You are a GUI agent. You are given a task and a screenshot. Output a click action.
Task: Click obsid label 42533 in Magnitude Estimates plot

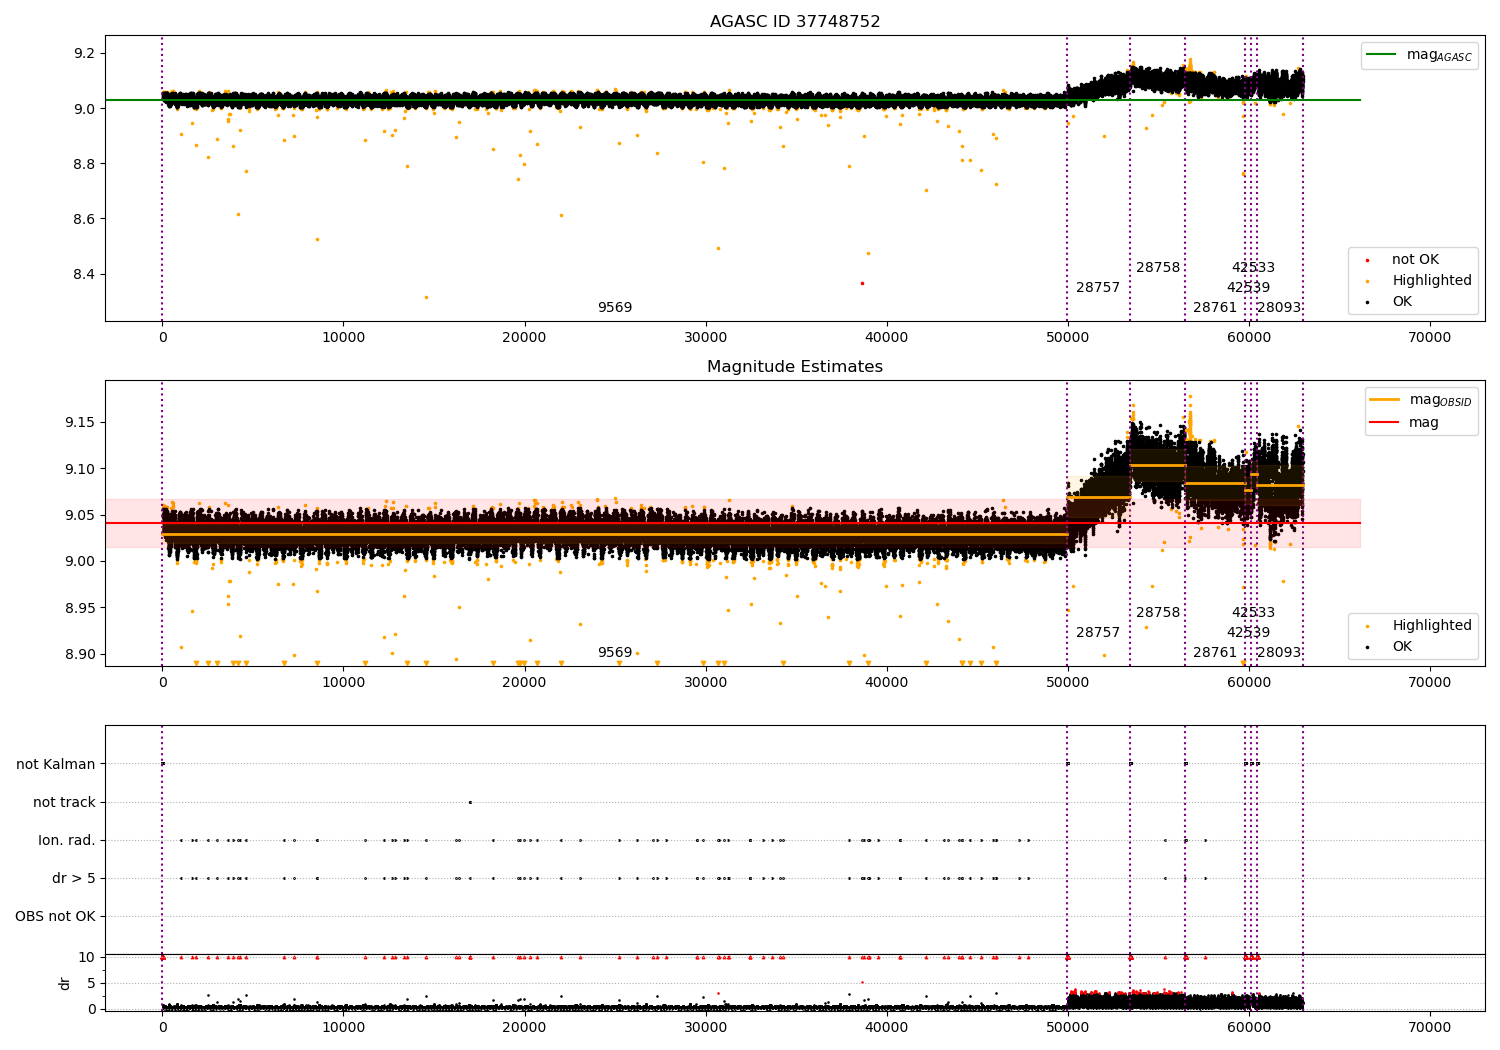click(1253, 613)
